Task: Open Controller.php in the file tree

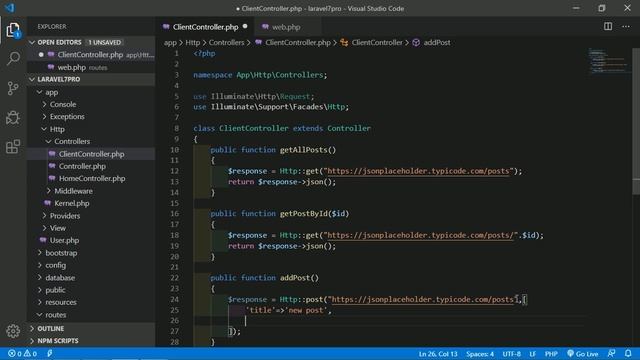Action: click(x=91, y=166)
